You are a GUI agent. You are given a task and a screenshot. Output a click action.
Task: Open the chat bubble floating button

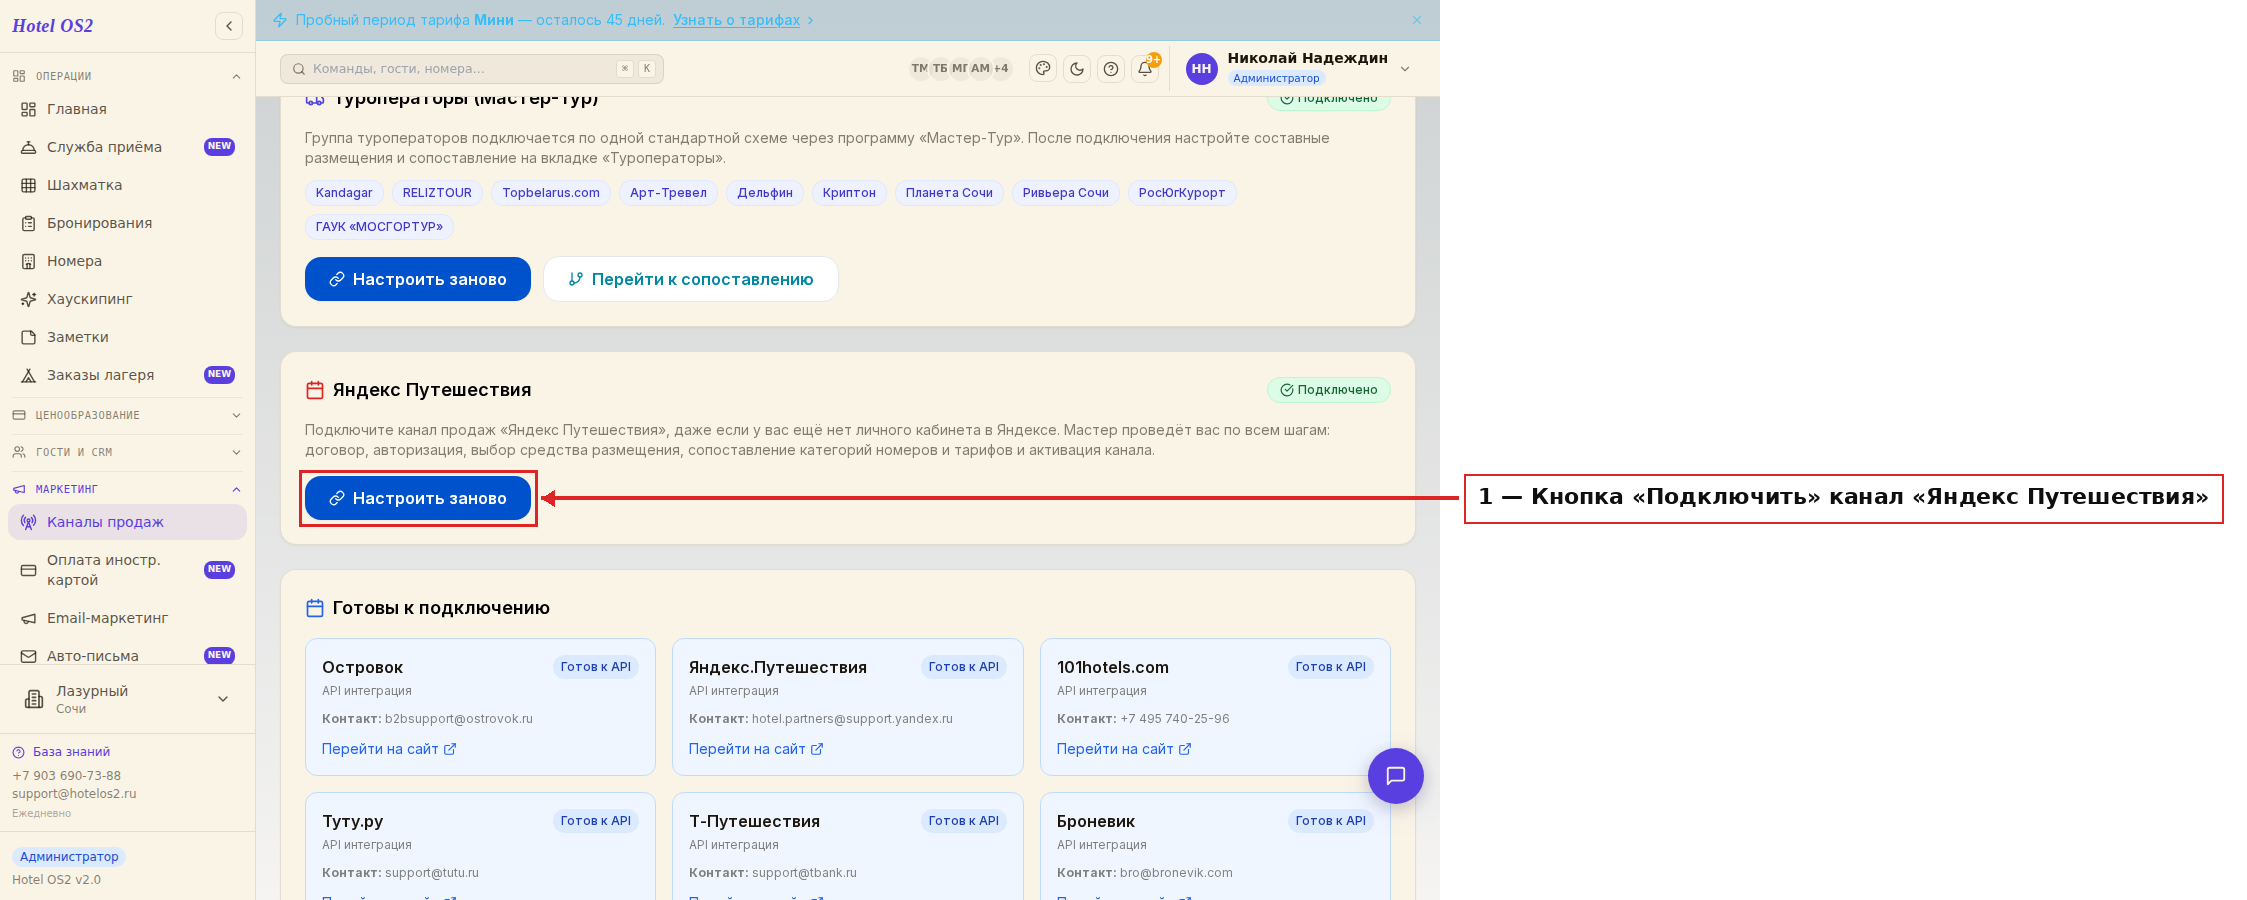(x=1396, y=776)
